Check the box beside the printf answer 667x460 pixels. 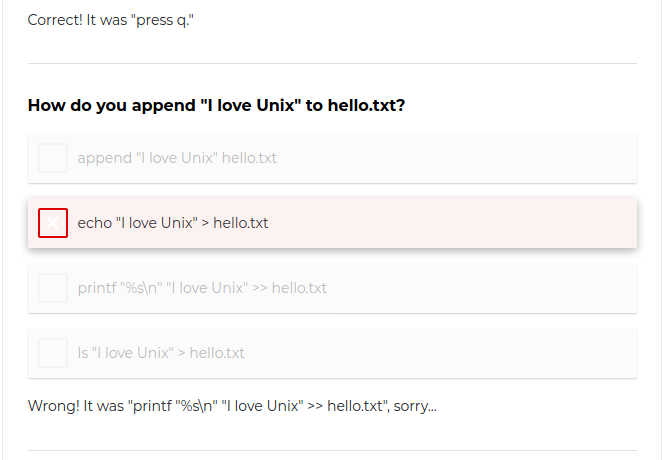click(53, 288)
